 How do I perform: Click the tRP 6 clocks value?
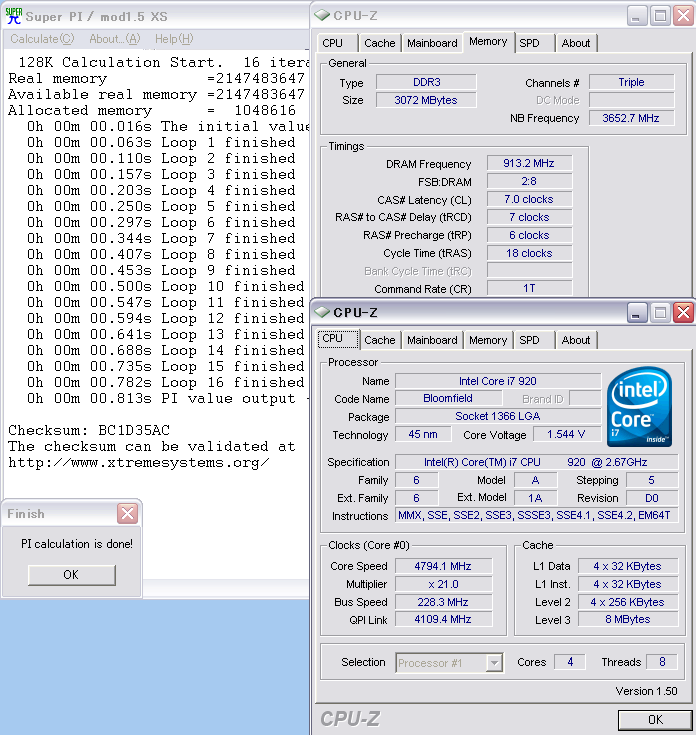coord(529,235)
